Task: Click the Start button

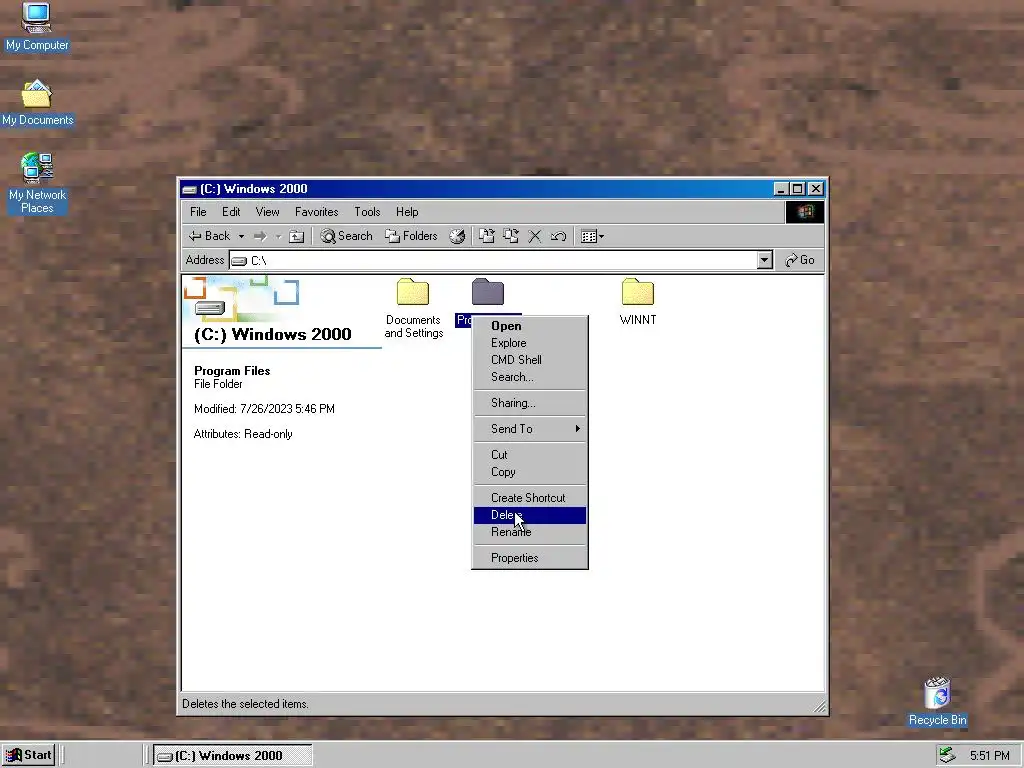Action: pyautogui.click(x=28, y=756)
